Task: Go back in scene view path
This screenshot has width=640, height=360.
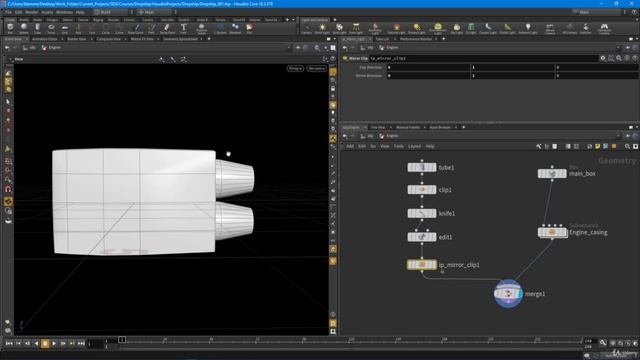Action: (7, 48)
